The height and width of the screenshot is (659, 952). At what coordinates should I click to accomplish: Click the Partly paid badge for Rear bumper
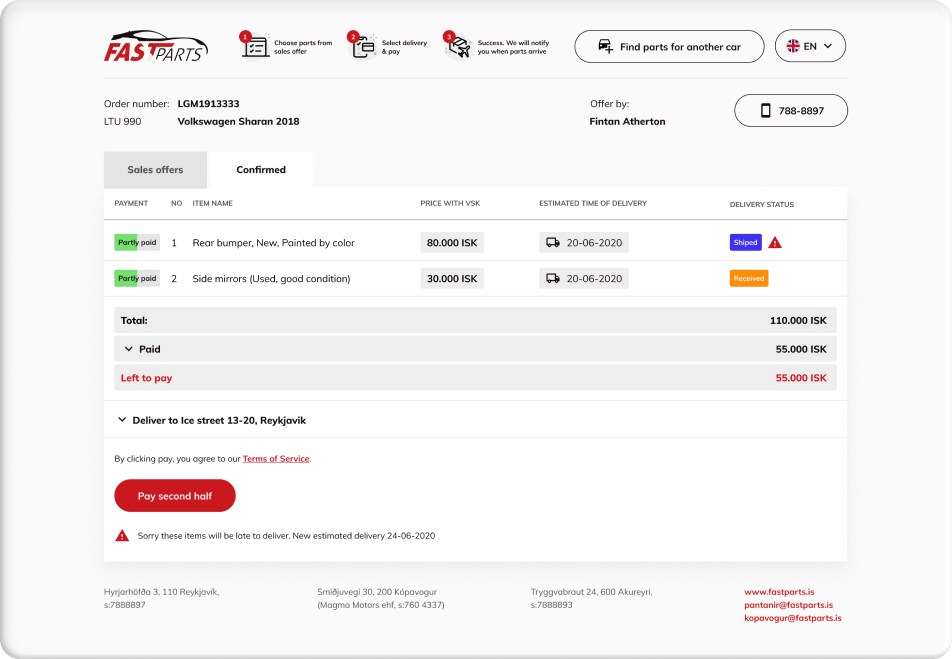pyautogui.click(x=137, y=243)
